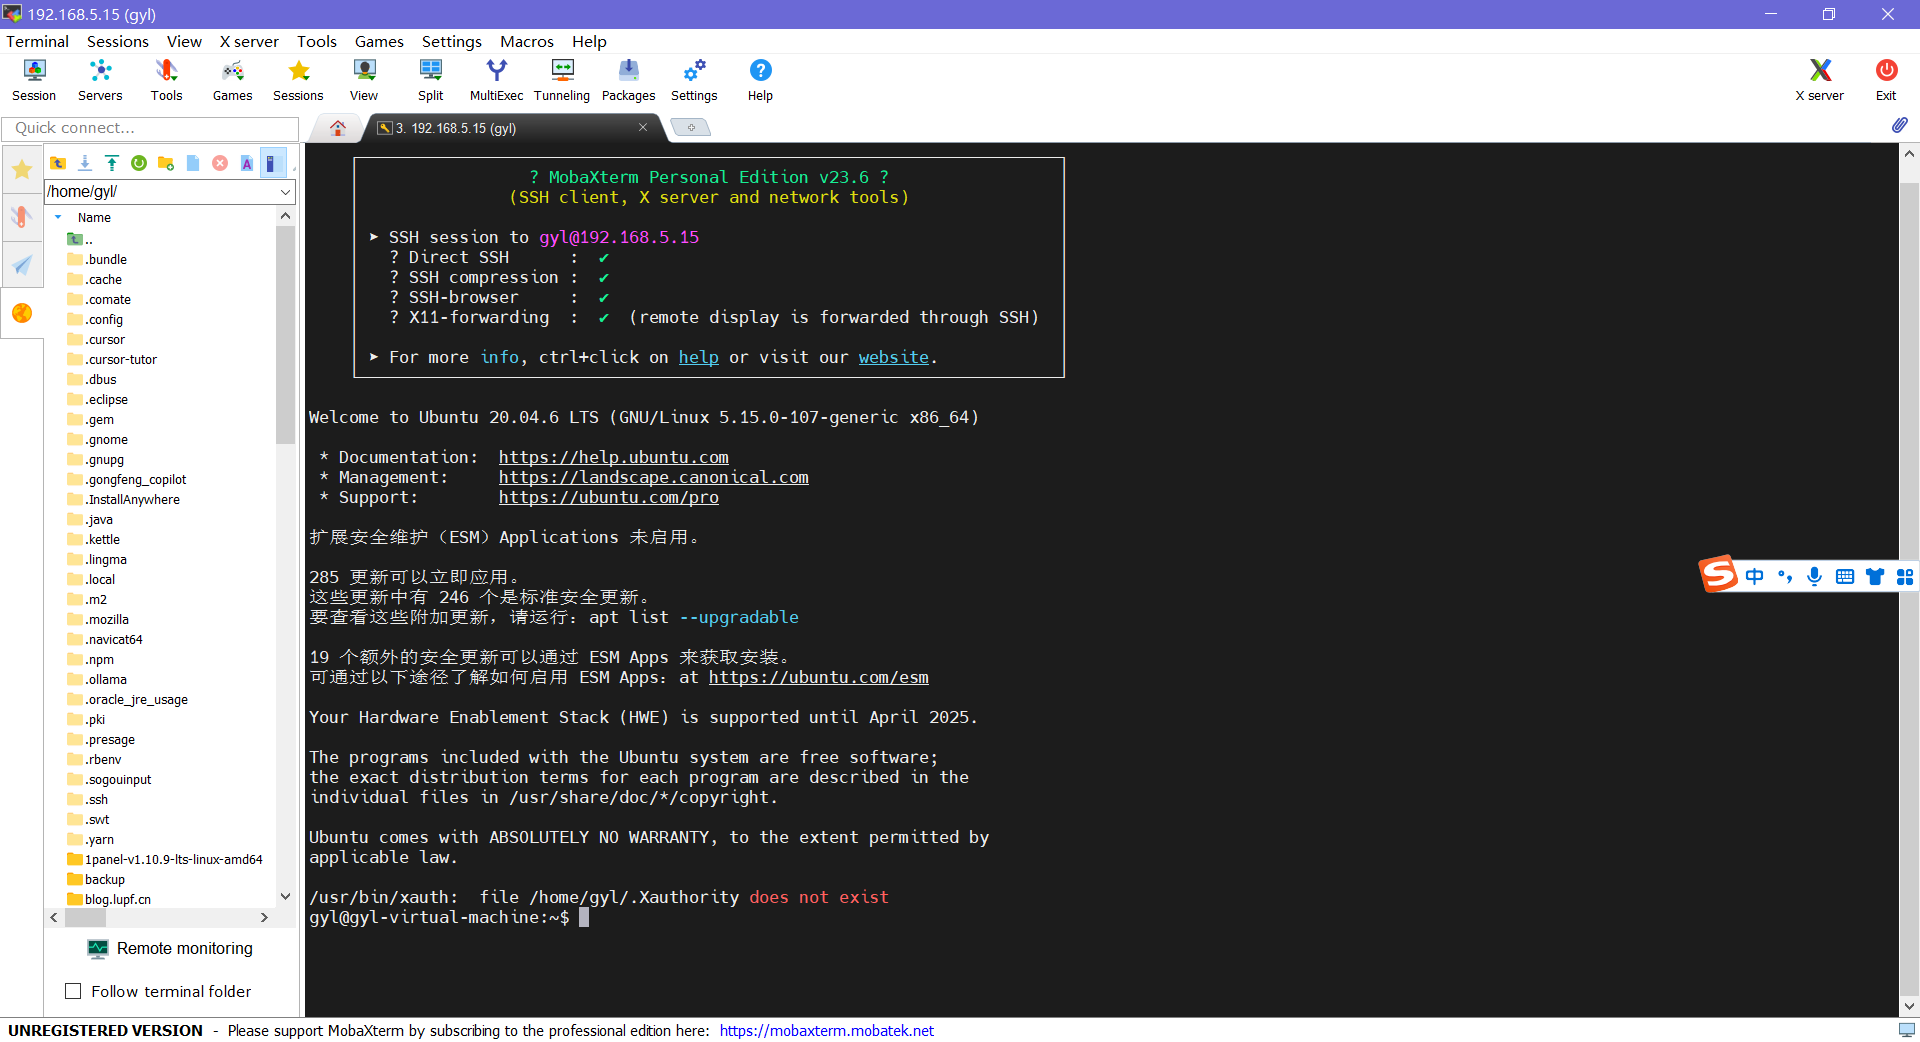This screenshot has height=1042, width=1920.
Task: Click the paperclip icon at top right
Action: (1899, 126)
